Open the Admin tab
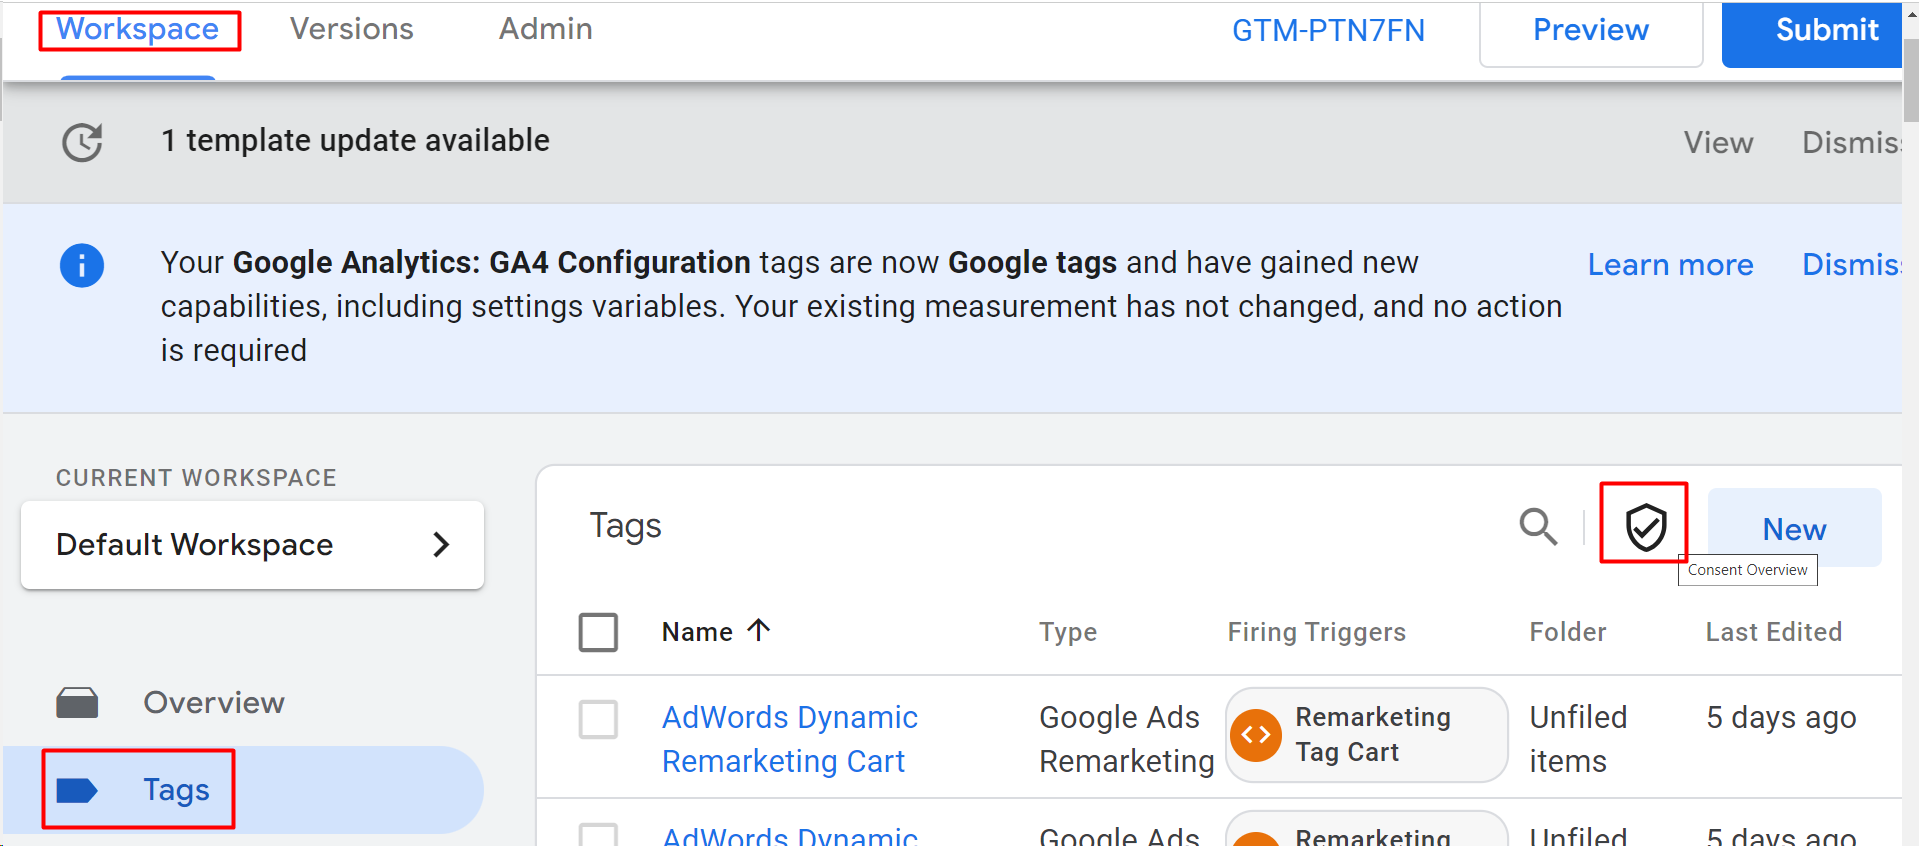1919x846 pixels. click(545, 29)
